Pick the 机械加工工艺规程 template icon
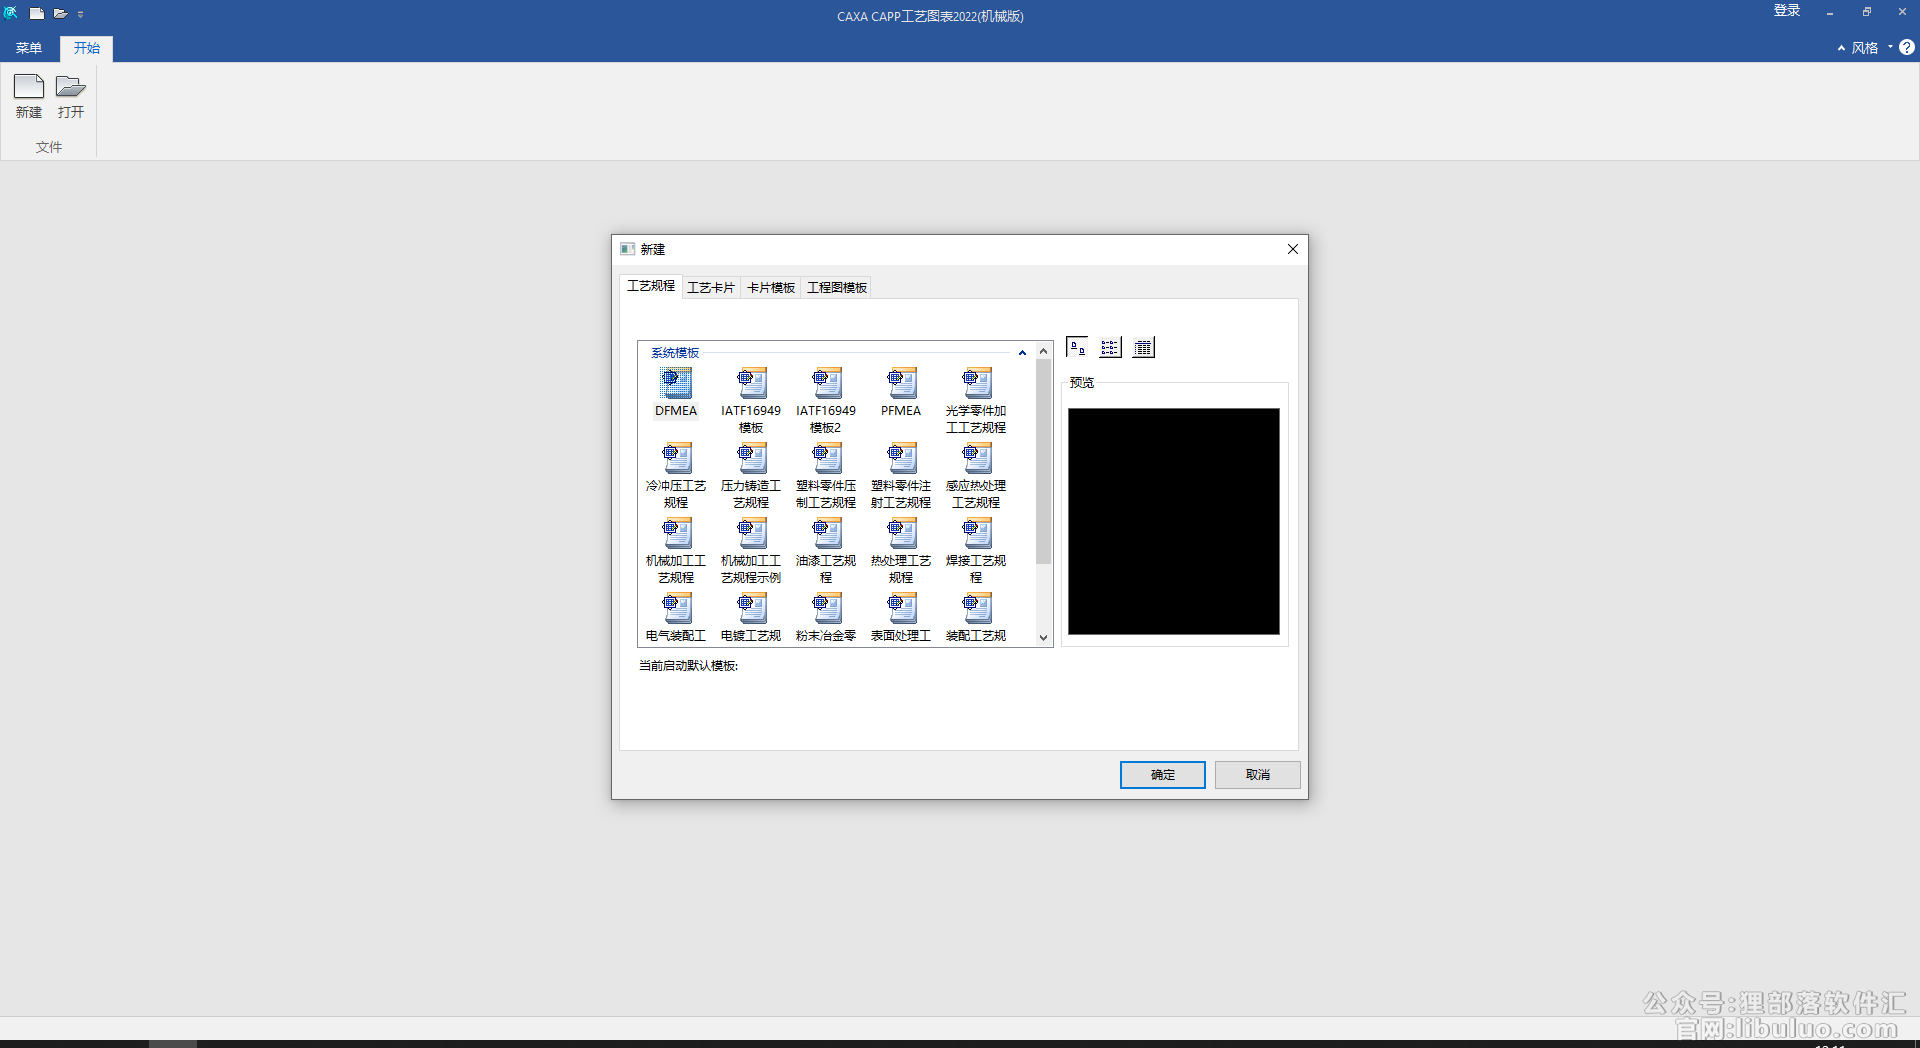 pyautogui.click(x=676, y=533)
